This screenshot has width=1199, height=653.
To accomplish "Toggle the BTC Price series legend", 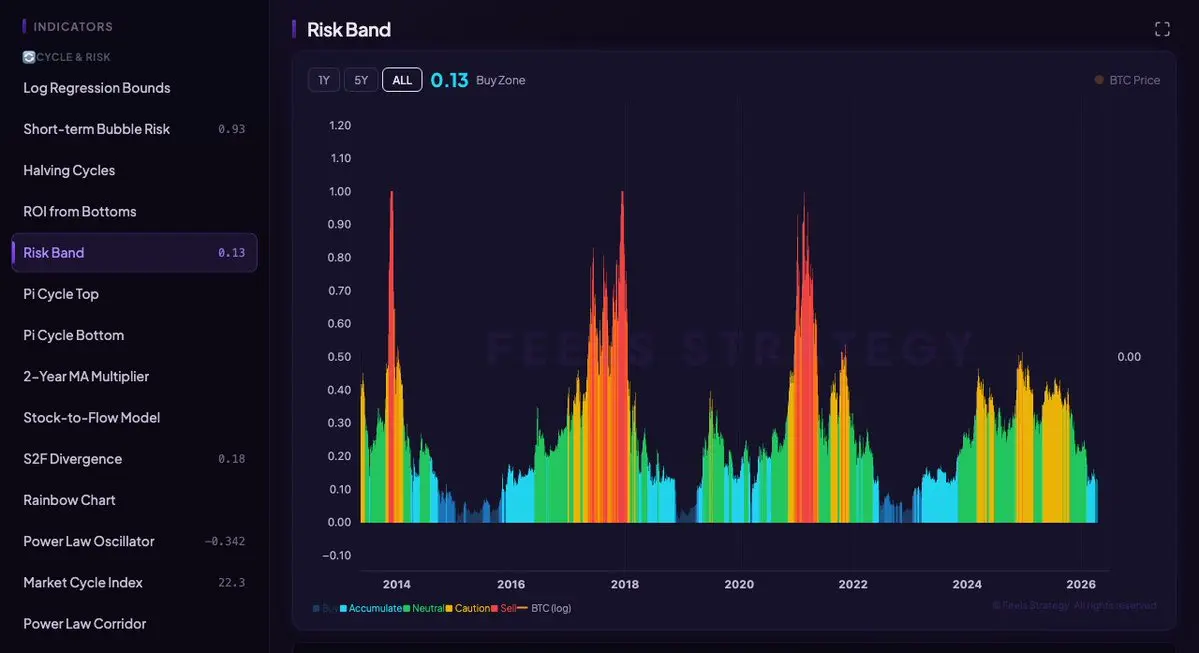I will coord(1127,80).
